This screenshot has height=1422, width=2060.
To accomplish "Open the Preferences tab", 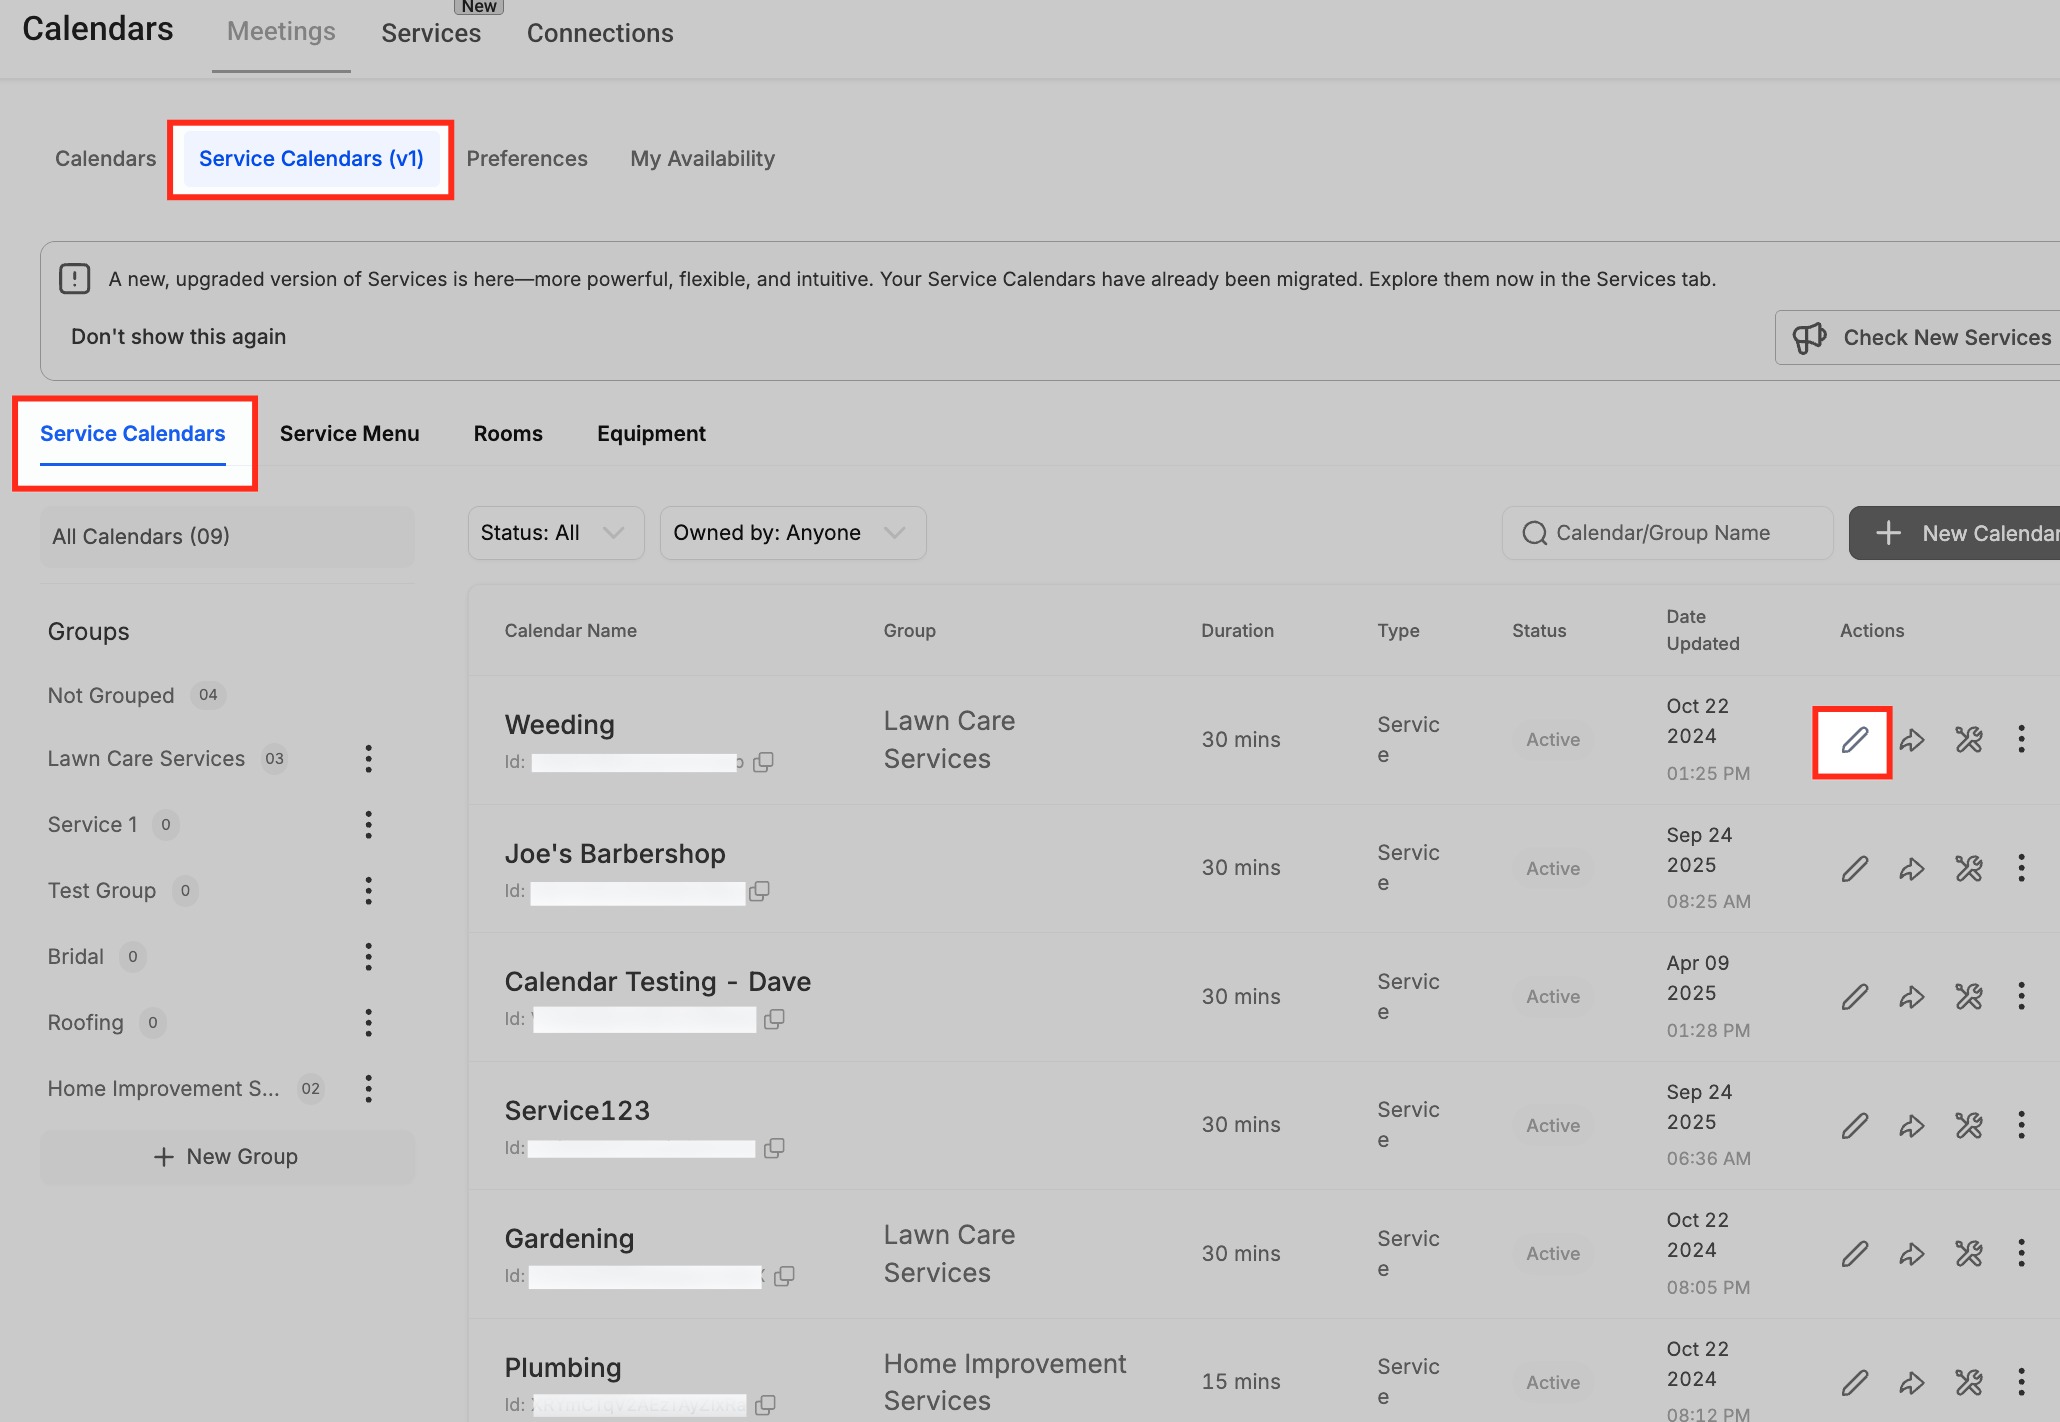I will point(526,159).
